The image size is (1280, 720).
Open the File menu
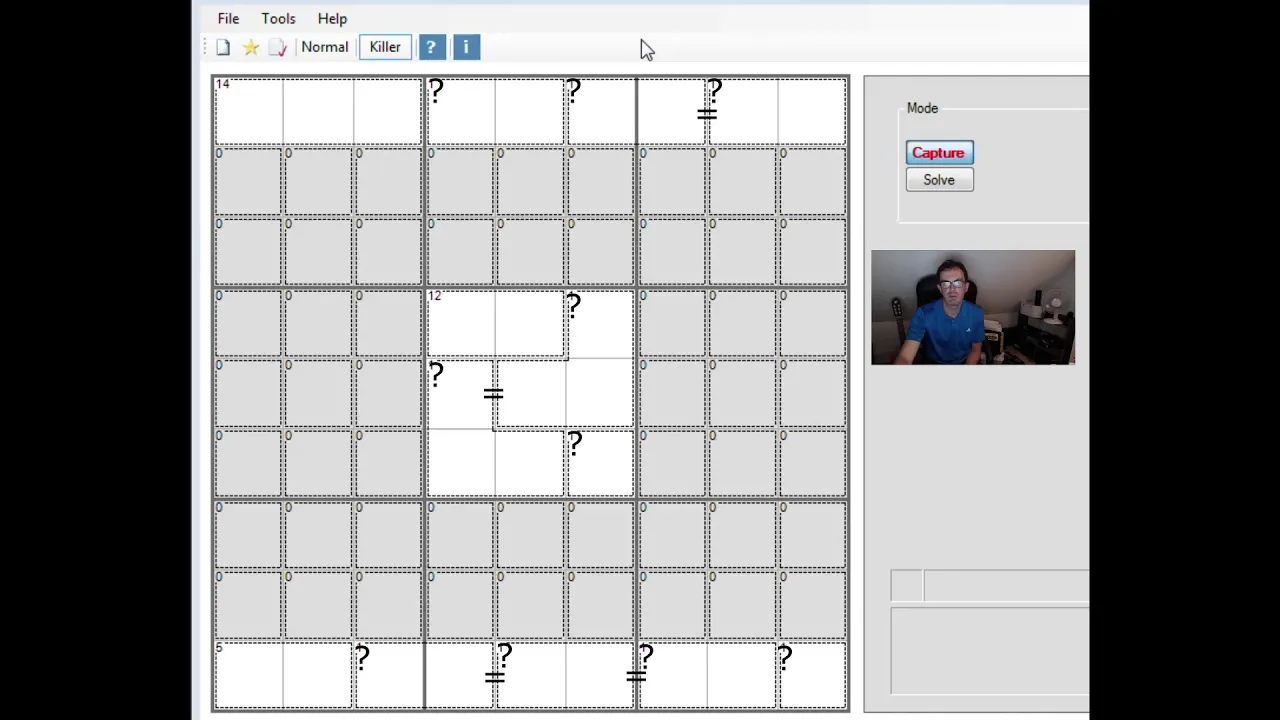pyautogui.click(x=228, y=19)
